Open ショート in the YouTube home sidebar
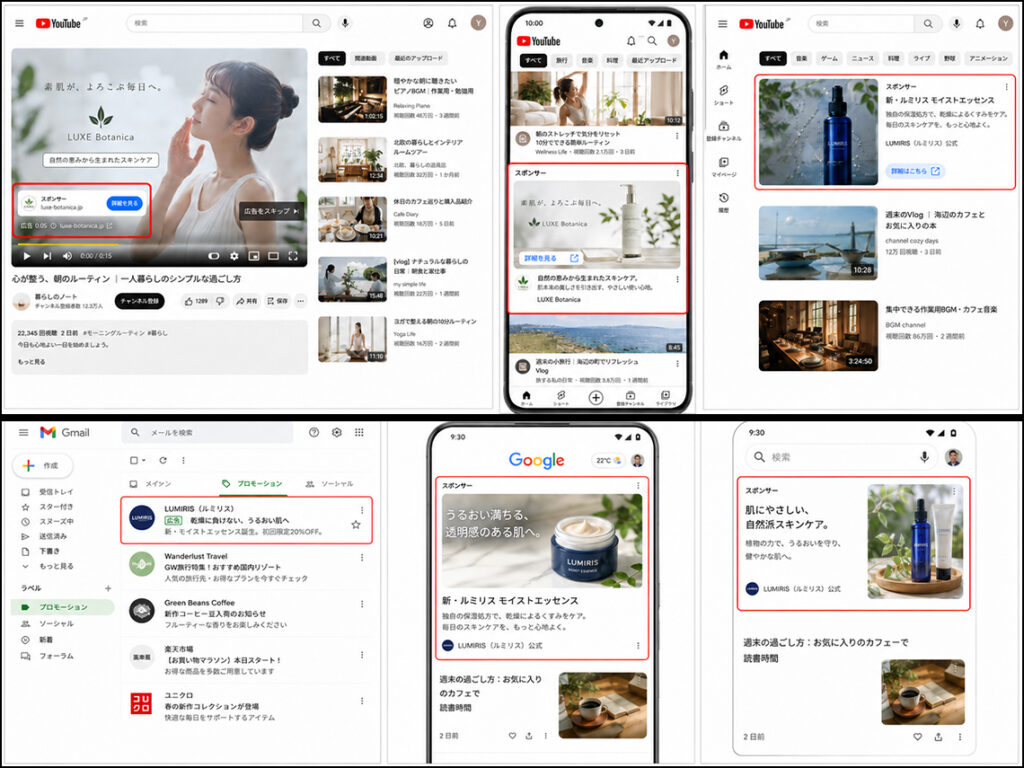 pyautogui.click(x=724, y=94)
